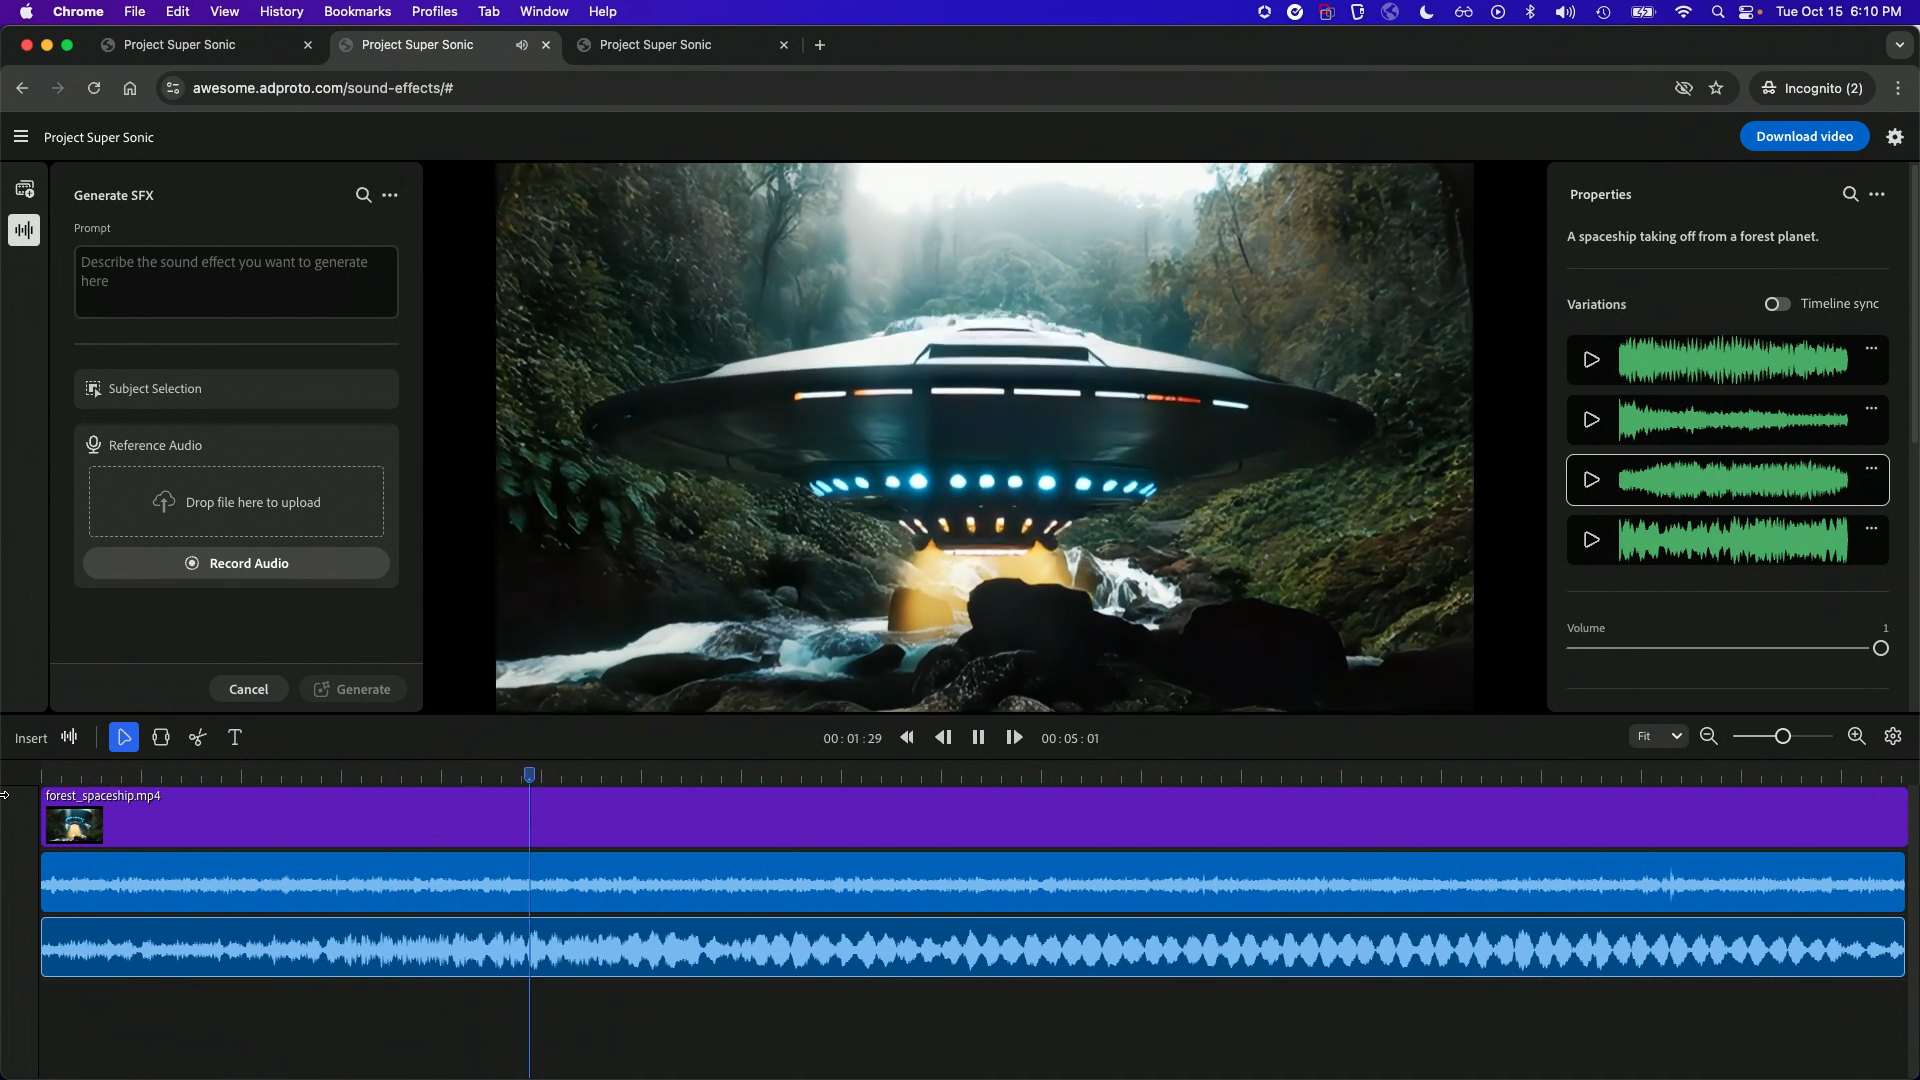Screen dimensions: 1920x1080
Task: Search within the Generate SFX panel
Action: tap(364, 195)
